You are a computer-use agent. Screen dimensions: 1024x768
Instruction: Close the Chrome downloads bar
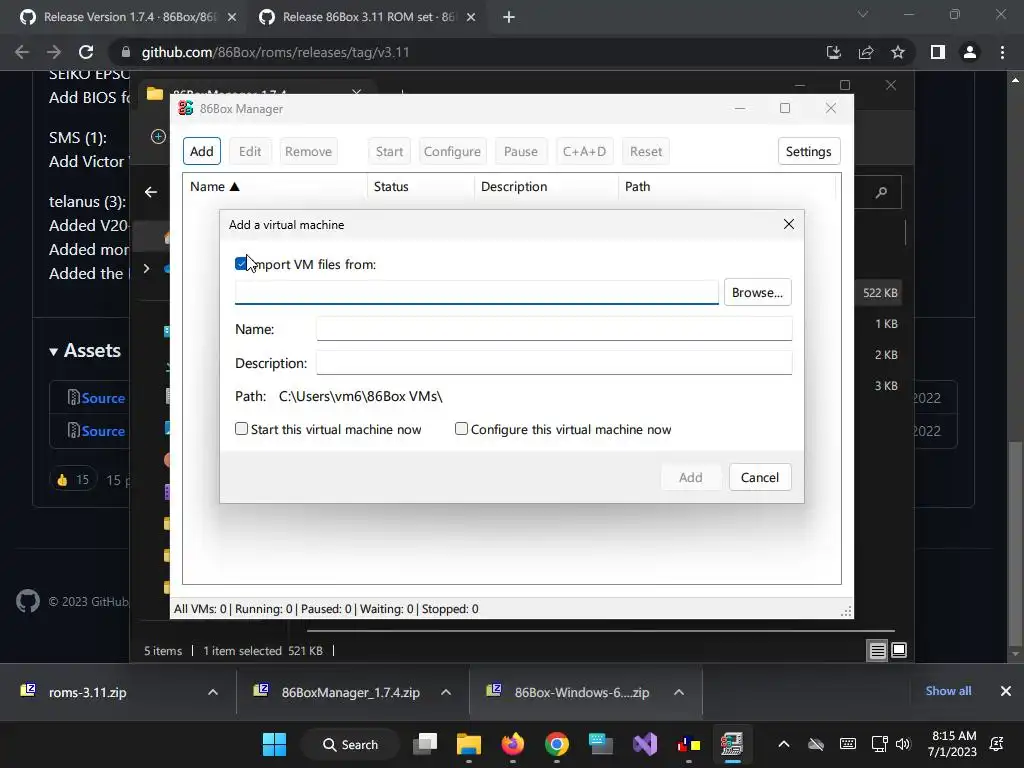tap(1006, 691)
